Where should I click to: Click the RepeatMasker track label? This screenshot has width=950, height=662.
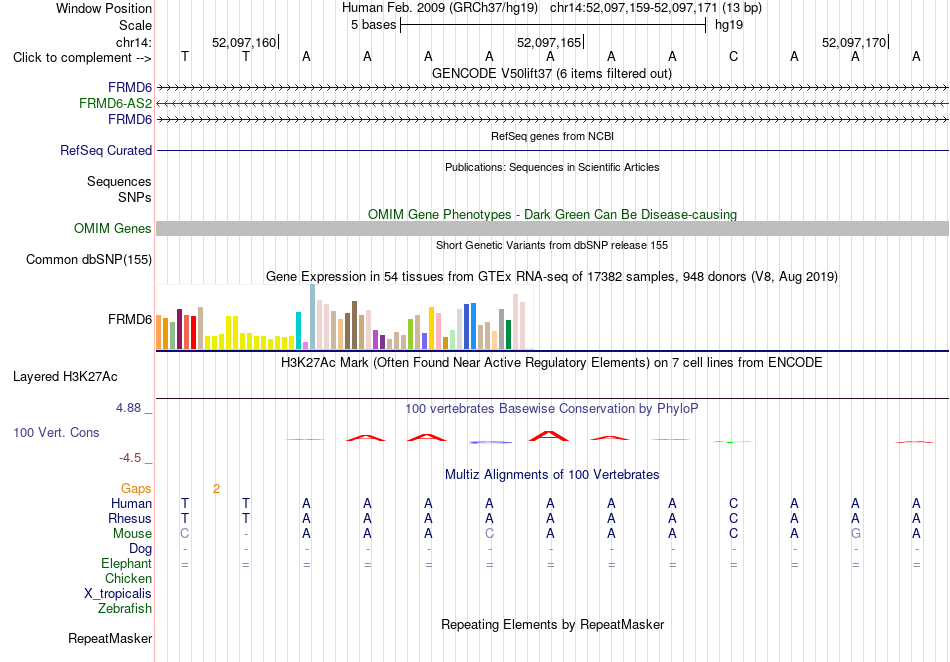(110, 638)
